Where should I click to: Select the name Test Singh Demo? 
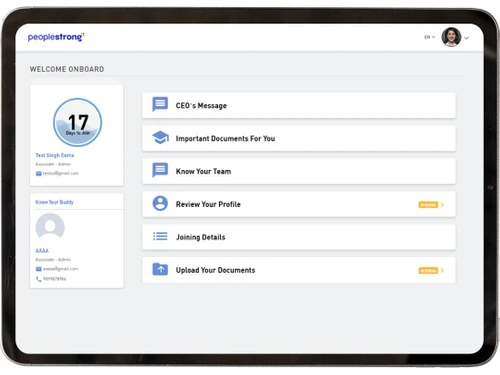pyautogui.click(x=55, y=155)
